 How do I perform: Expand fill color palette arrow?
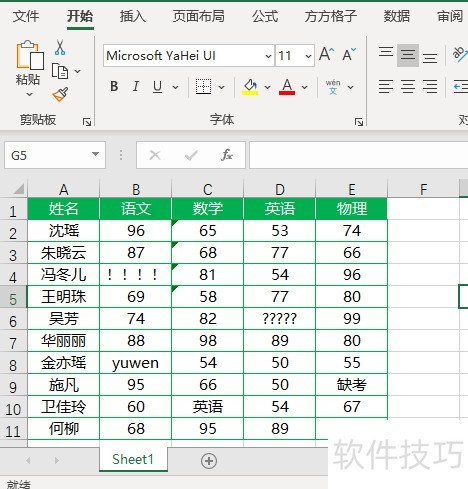click(x=267, y=87)
